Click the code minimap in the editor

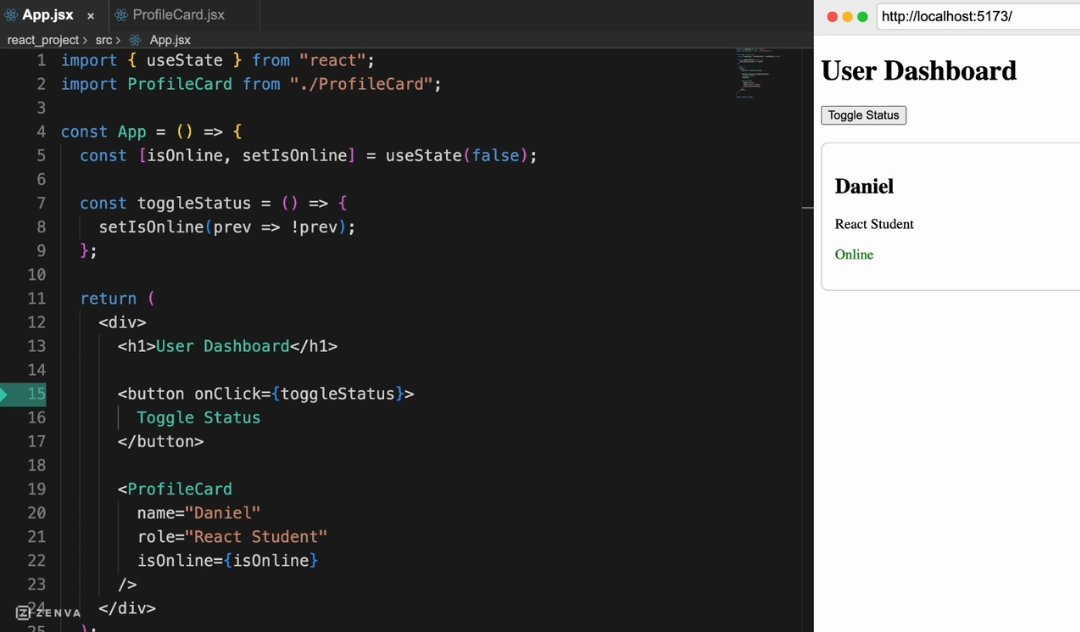point(758,73)
